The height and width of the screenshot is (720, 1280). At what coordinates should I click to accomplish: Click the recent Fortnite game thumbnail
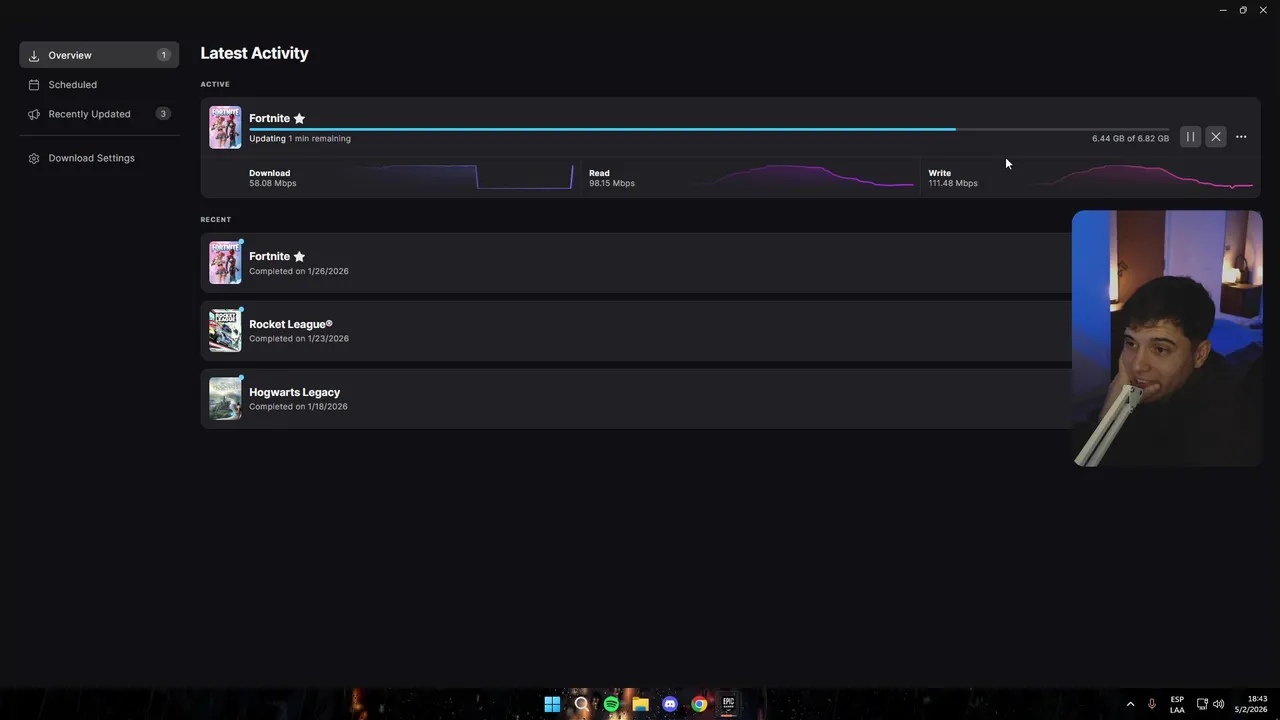[x=225, y=262]
